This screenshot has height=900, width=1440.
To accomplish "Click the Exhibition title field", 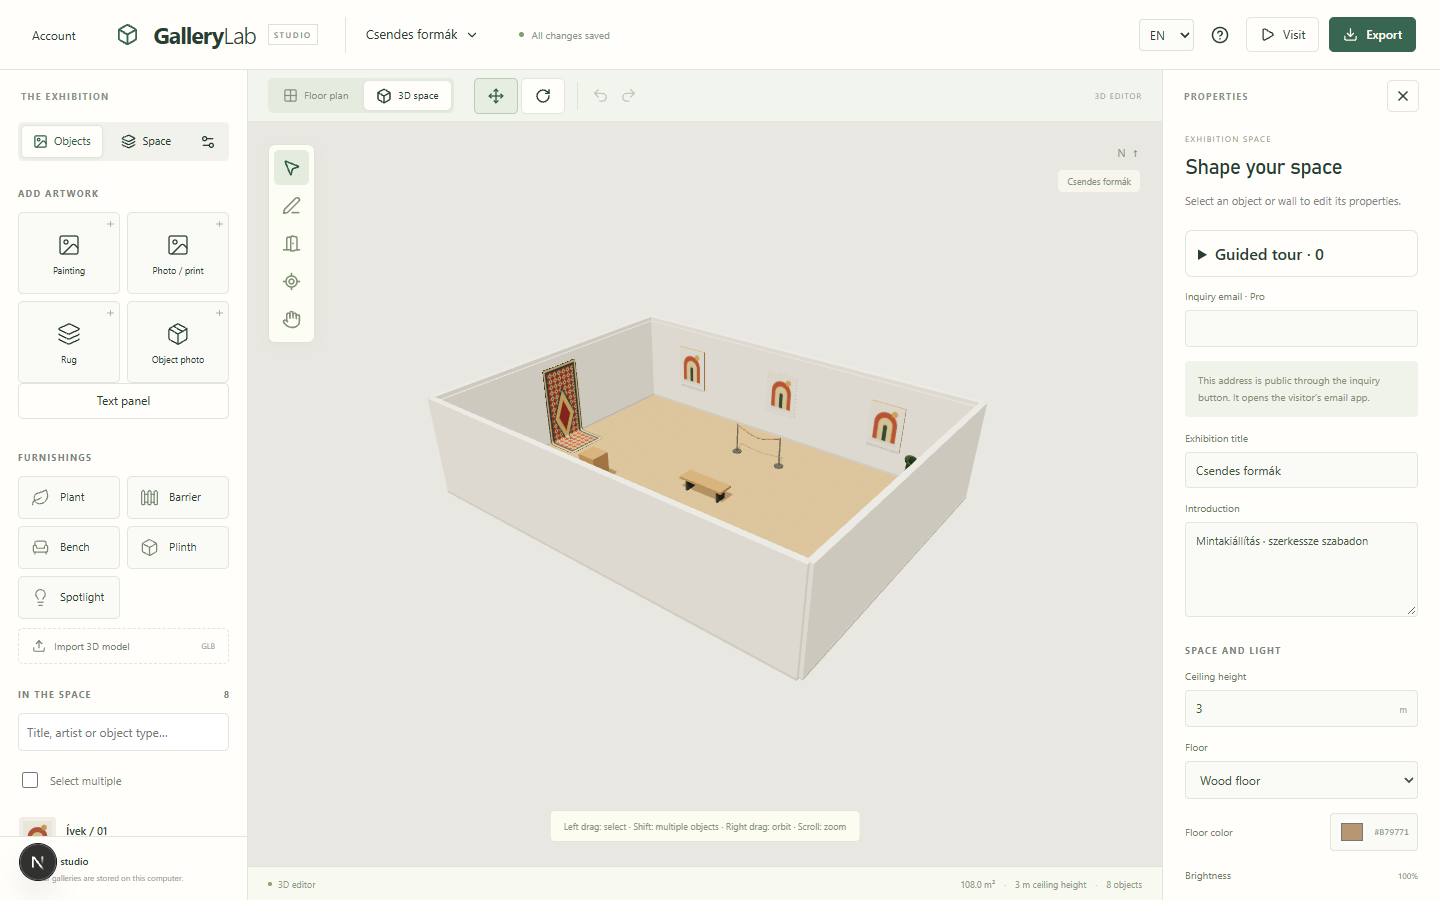I will click(x=1301, y=470).
